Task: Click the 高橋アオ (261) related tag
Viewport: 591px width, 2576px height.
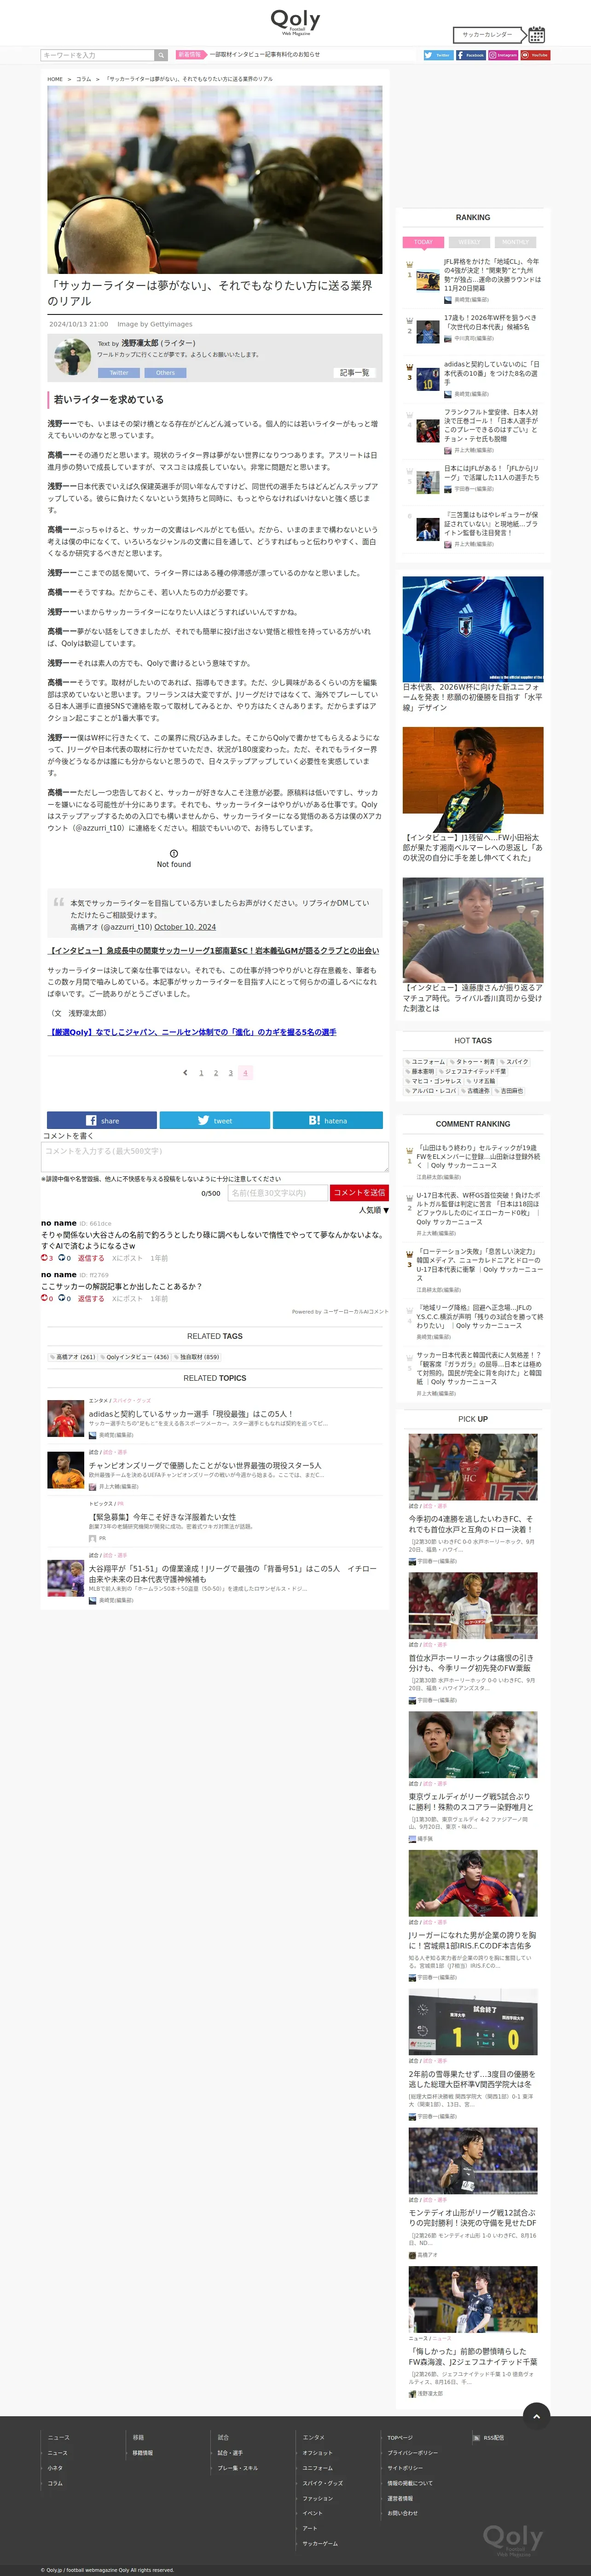Action: [x=73, y=1357]
